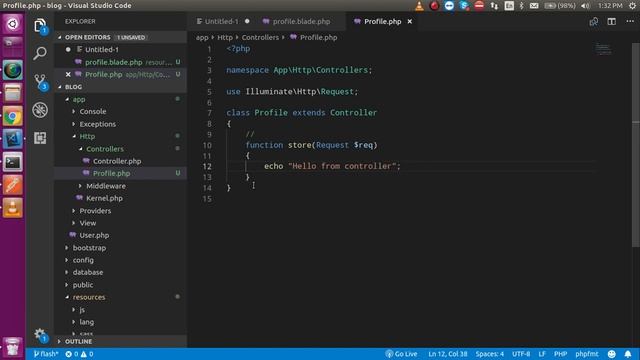Expand the OUTLINE panel
Viewport: 640px width, 360px height.
pyautogui.click(x=120, y=341)
